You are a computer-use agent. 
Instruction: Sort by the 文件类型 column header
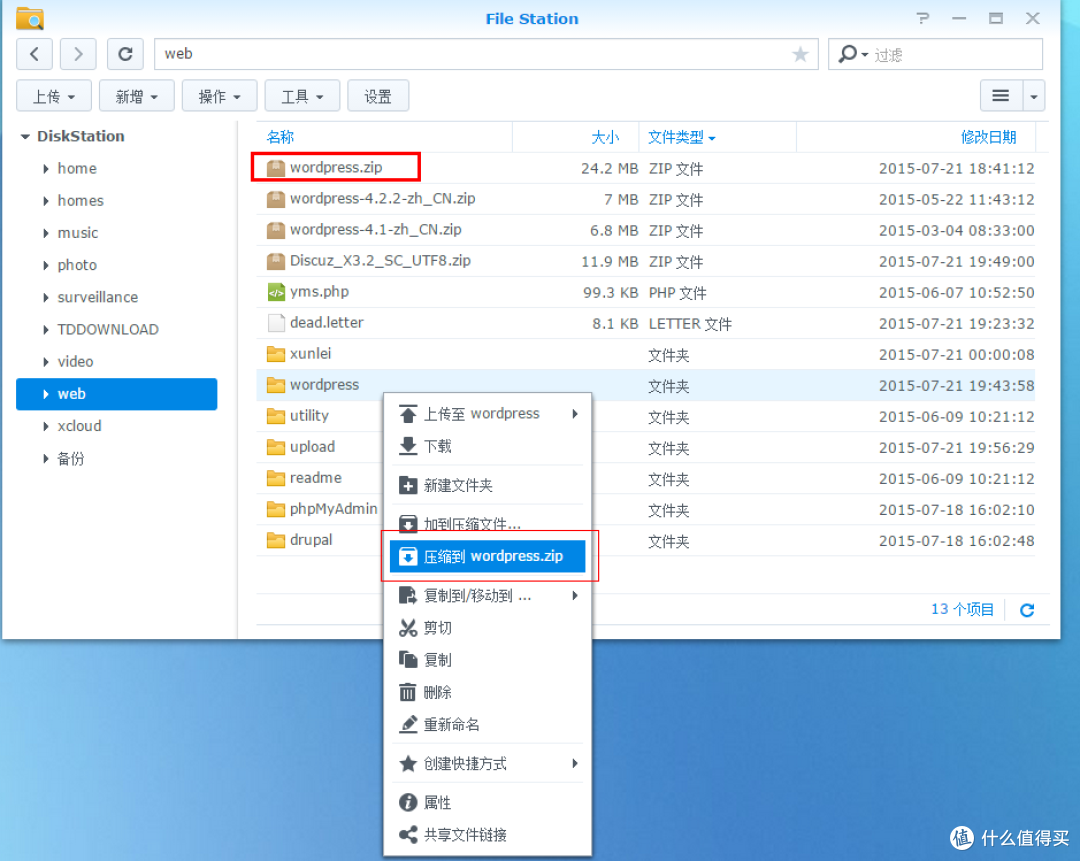[718, 136]
